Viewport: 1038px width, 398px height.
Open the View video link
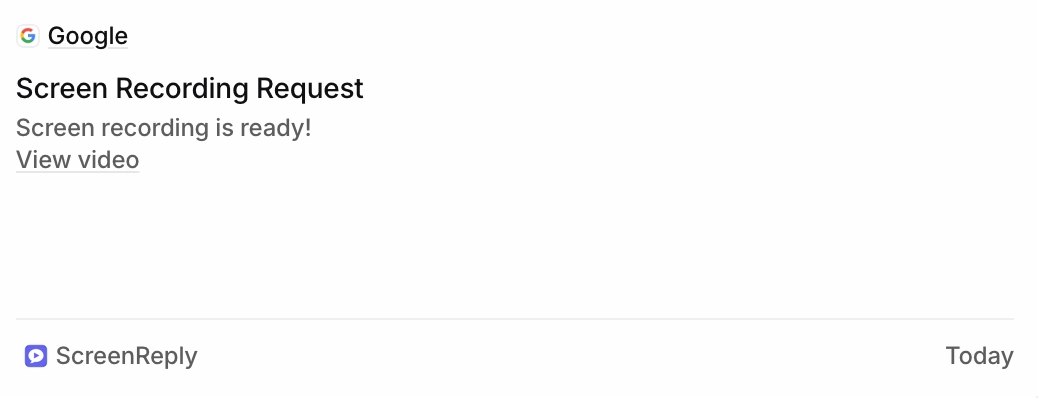click(77, 160)
